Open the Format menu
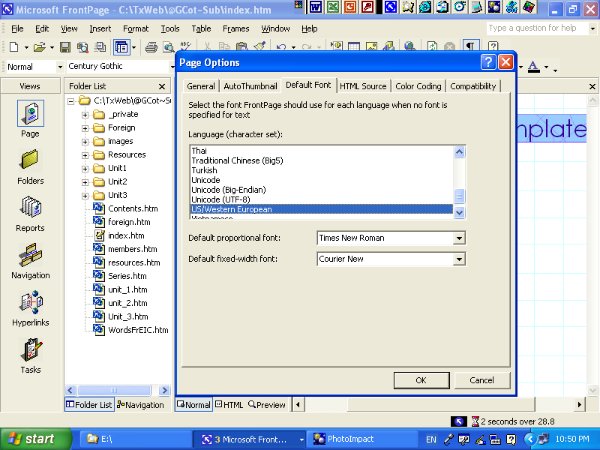Viewport: 600px width, 450px height. [135, 29]
